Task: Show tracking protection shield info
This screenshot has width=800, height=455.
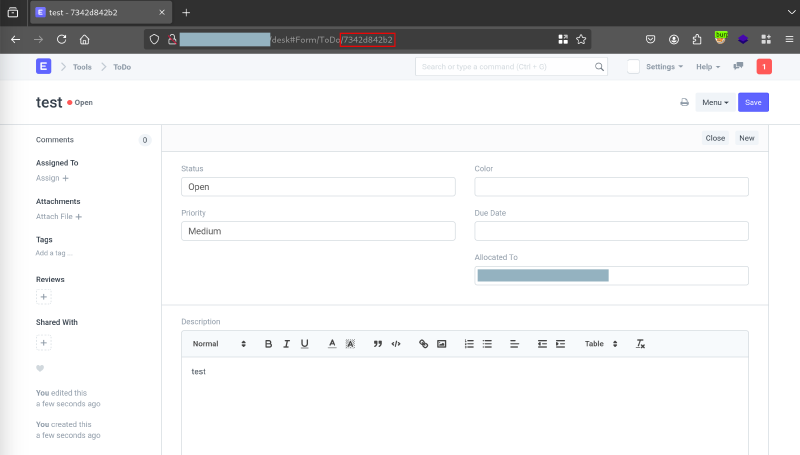Action: point(154,39)
